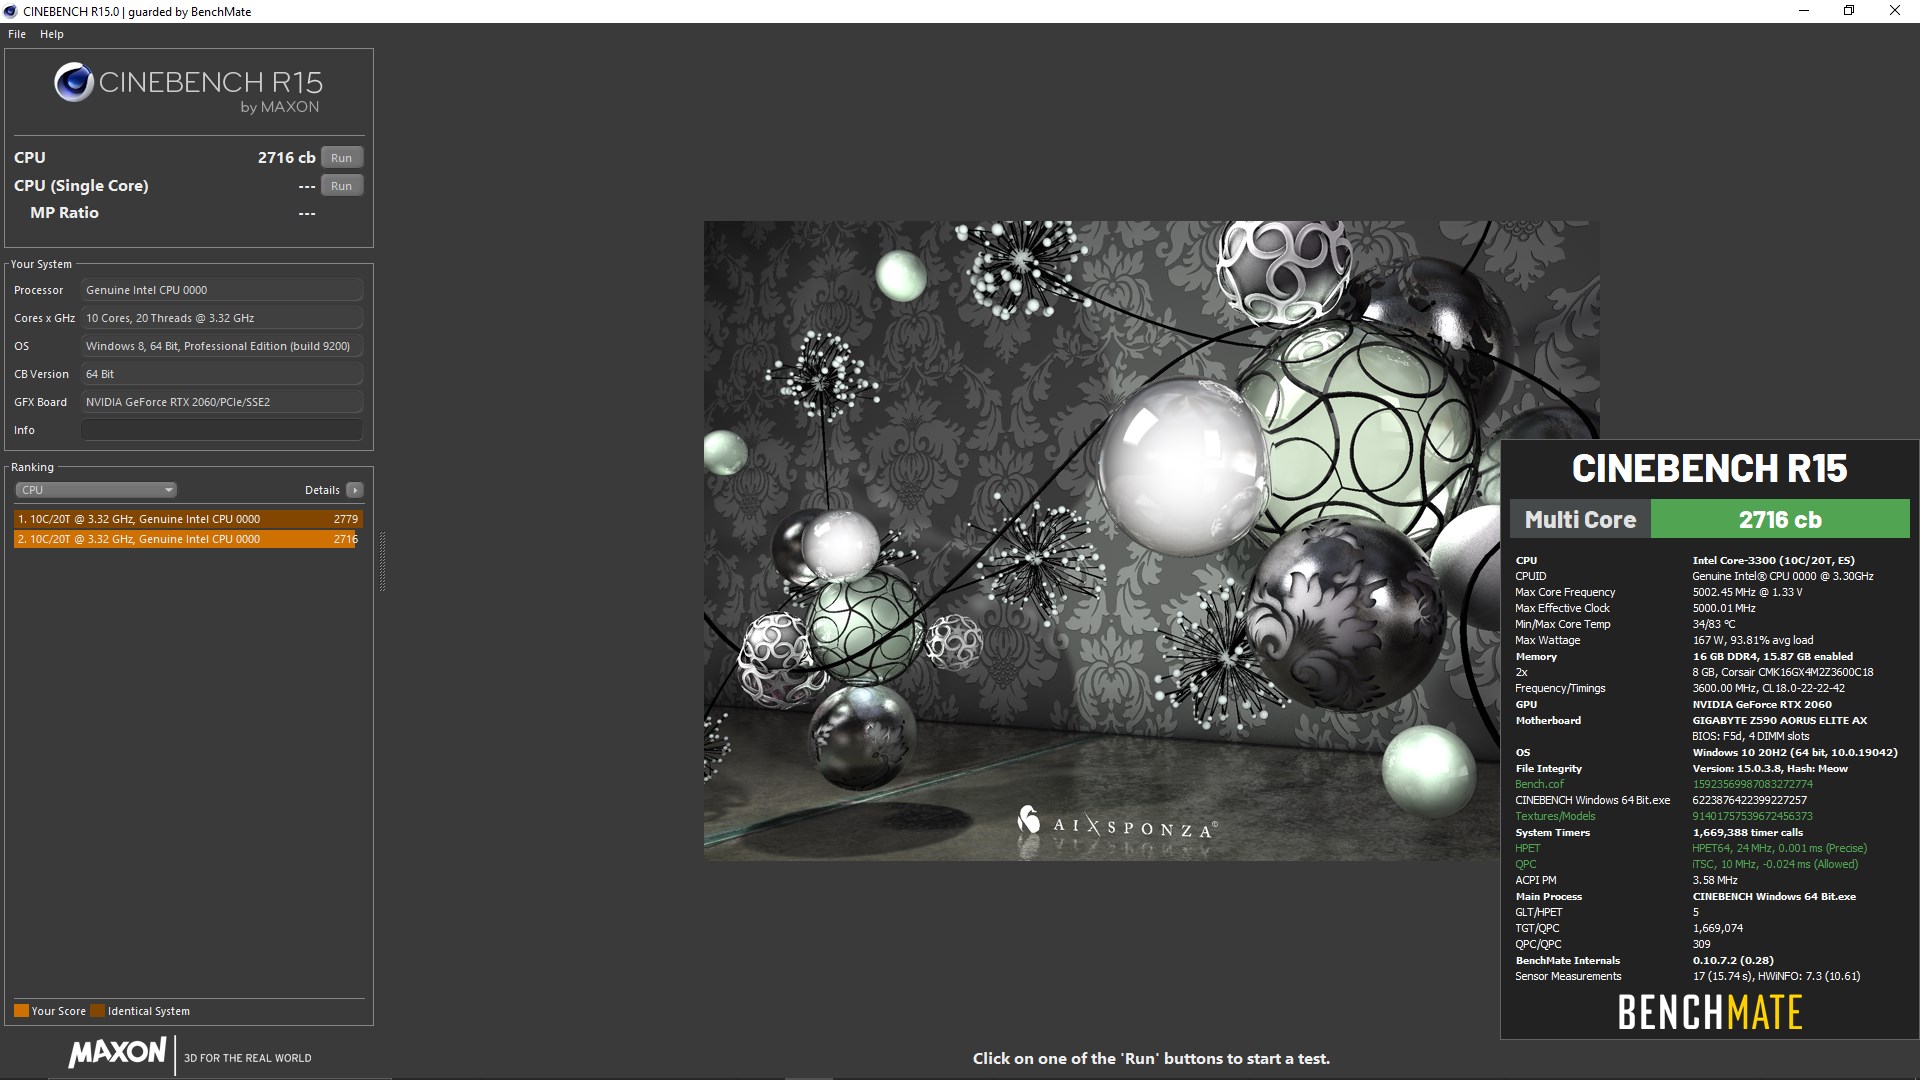
Task: Minimize the Cinebench window
Action: pyautogui.click(x=1804, y=11)
